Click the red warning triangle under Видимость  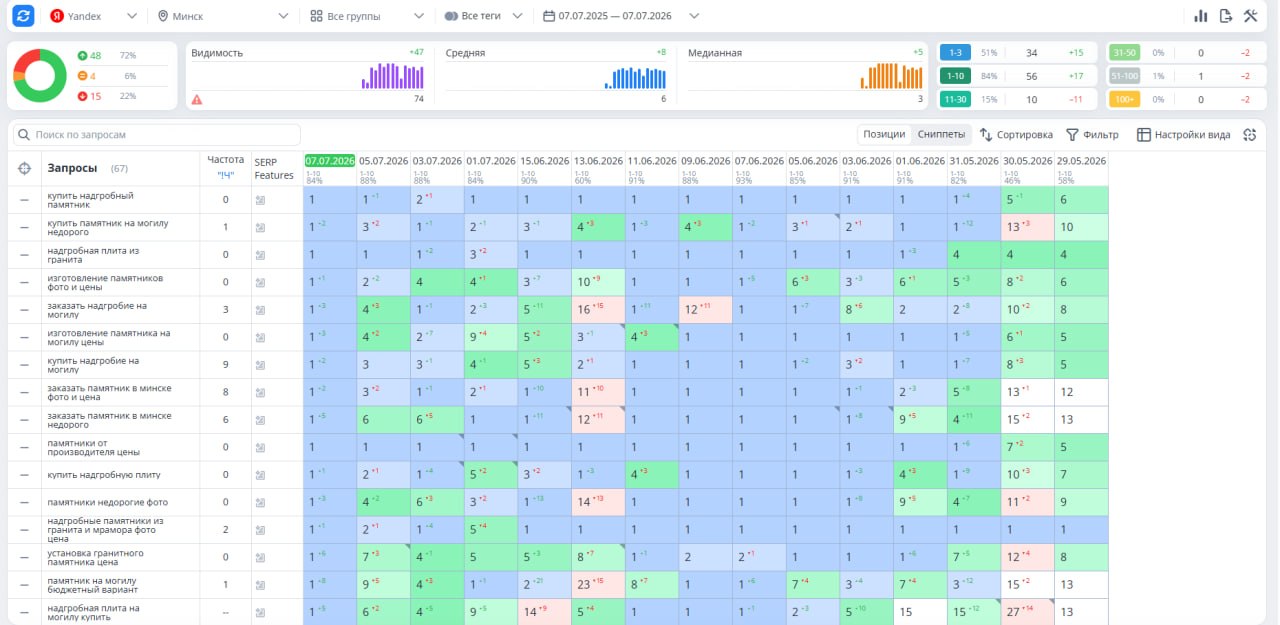point(197,99)
